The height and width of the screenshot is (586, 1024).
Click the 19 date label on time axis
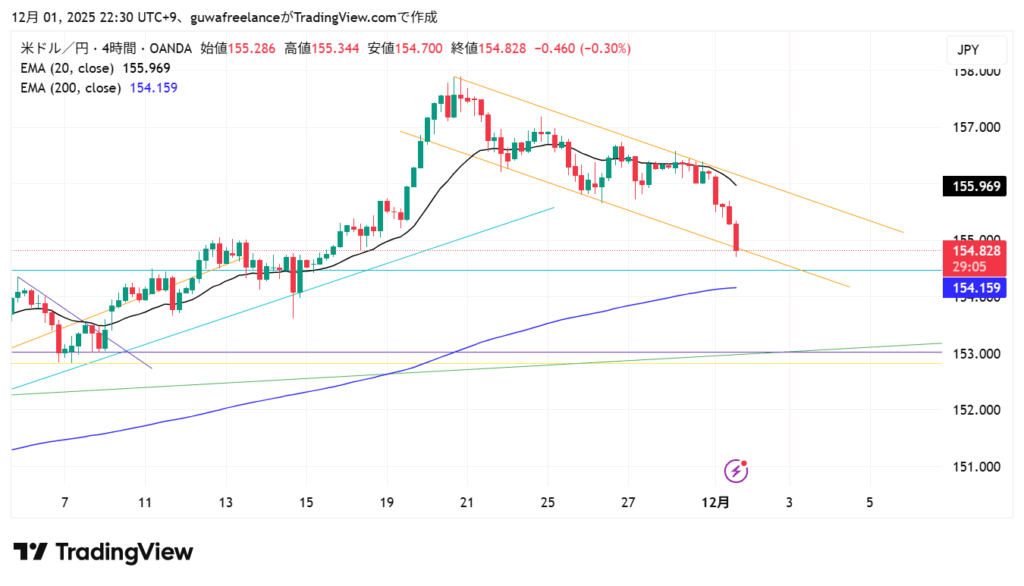pos(388,502)
